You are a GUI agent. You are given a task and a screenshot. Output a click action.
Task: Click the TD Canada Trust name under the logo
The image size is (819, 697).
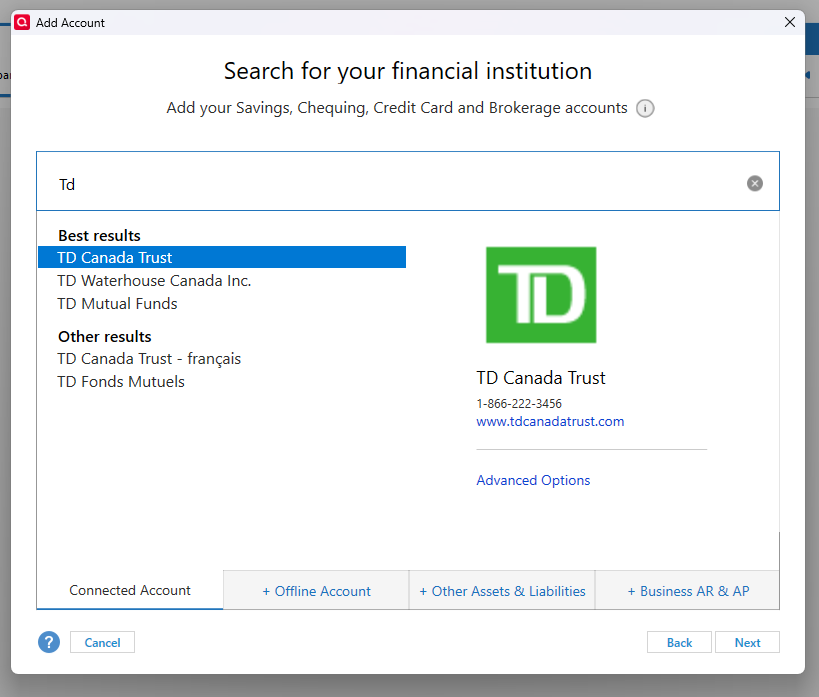[541, 377]
